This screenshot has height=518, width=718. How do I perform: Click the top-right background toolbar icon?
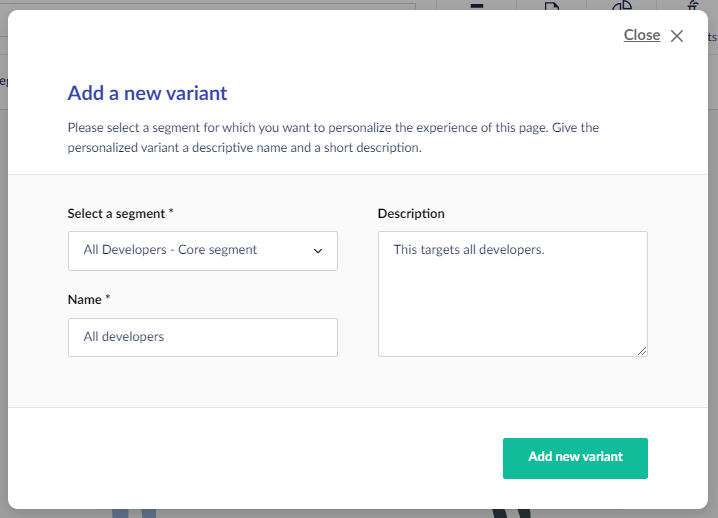694,6
